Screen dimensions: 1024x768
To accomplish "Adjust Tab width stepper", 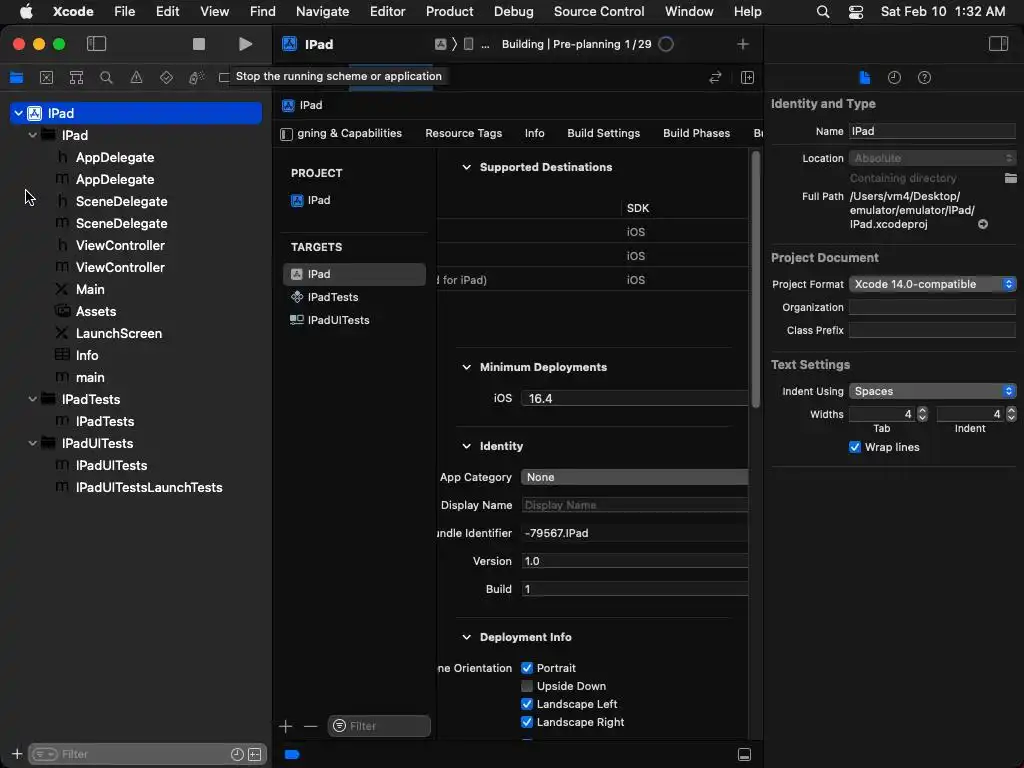I will 922,414.
